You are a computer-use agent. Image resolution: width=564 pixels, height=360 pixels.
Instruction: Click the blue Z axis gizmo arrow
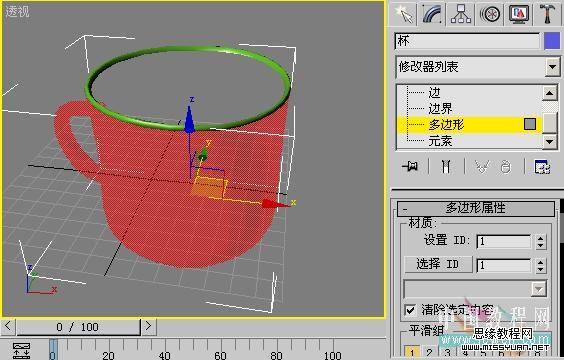point(190,120)
